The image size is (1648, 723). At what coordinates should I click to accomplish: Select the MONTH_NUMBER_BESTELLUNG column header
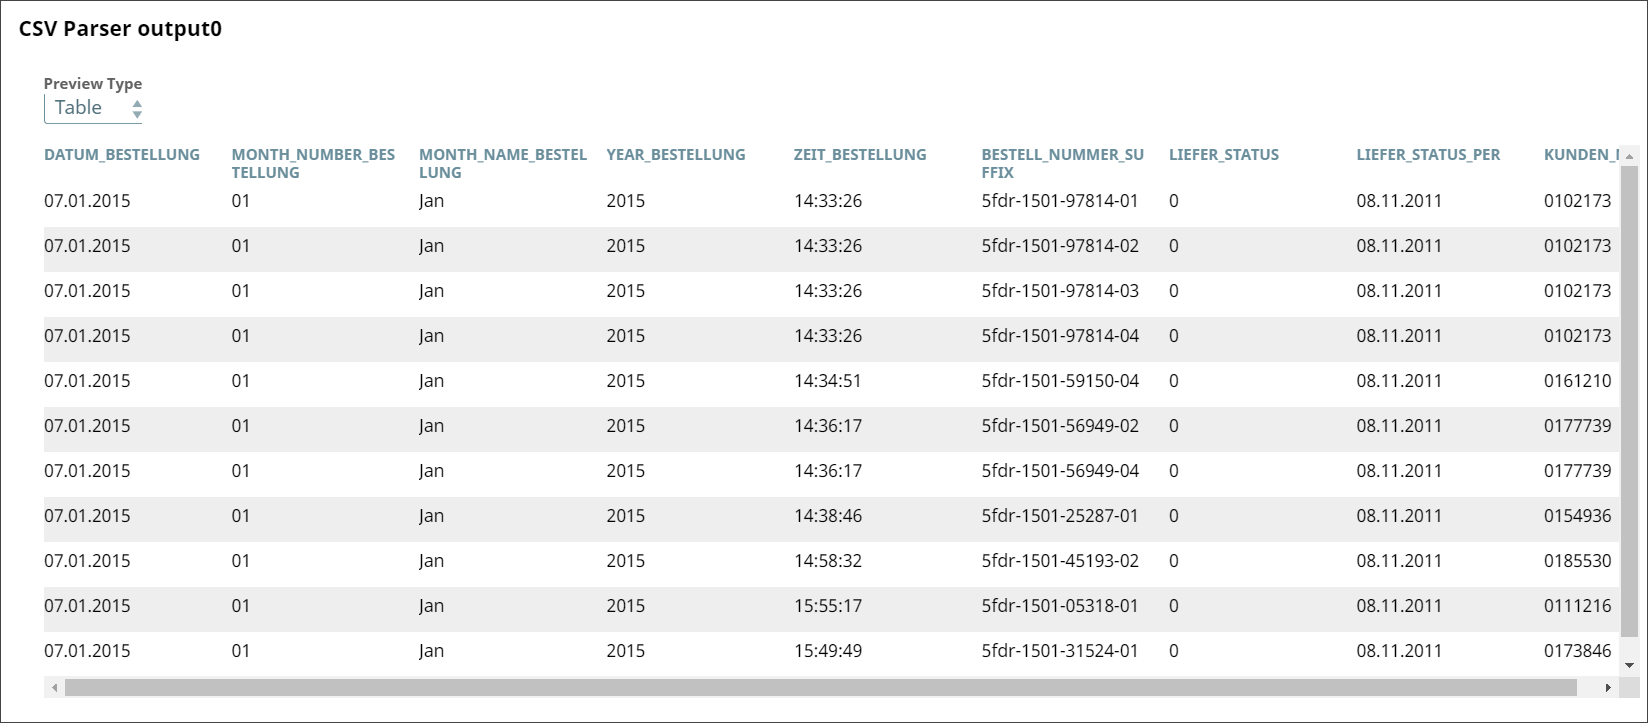tap(313, 163)
